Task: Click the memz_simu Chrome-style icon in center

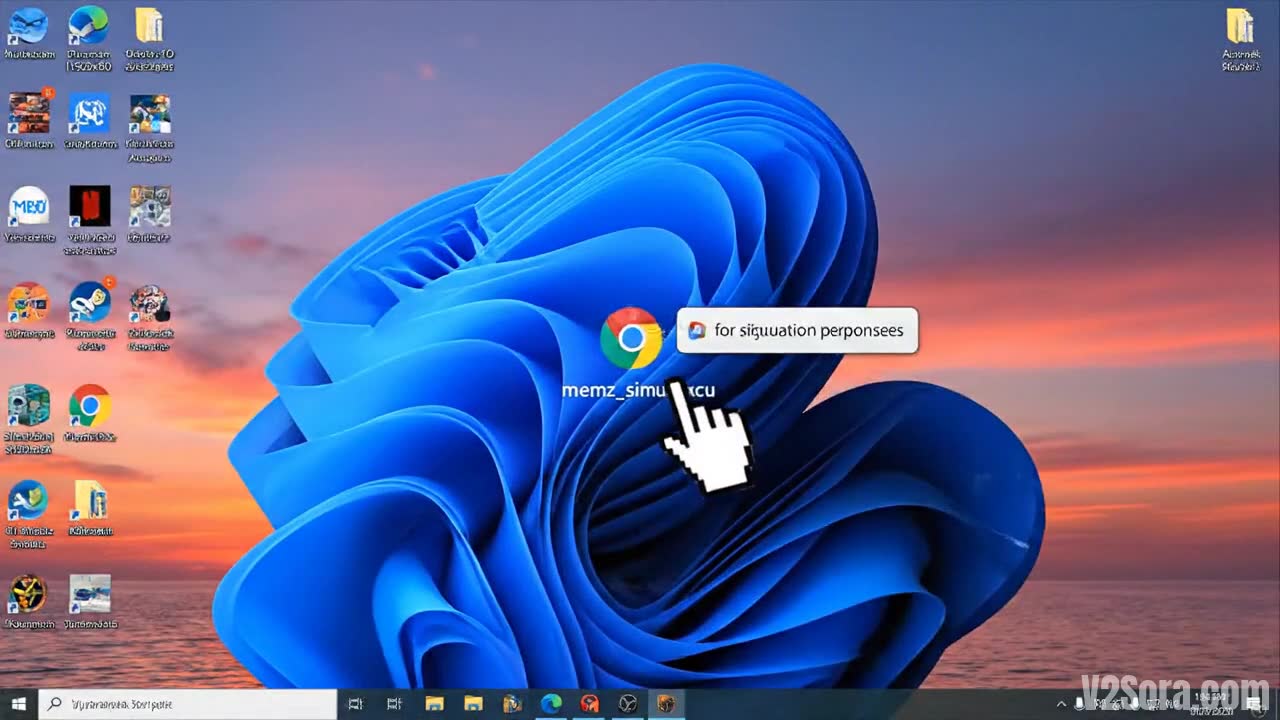Action: click(x=631, y=339)
